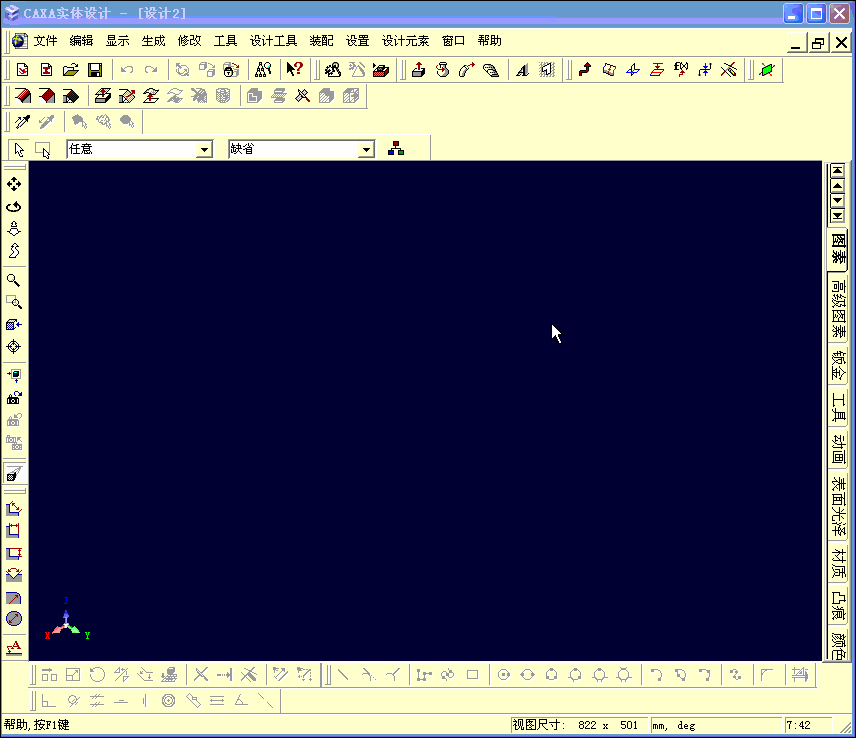This screenshot has width=856, height=738.
Task: Switch to the 图素 catalog tab
Action: tap(838, 248)
